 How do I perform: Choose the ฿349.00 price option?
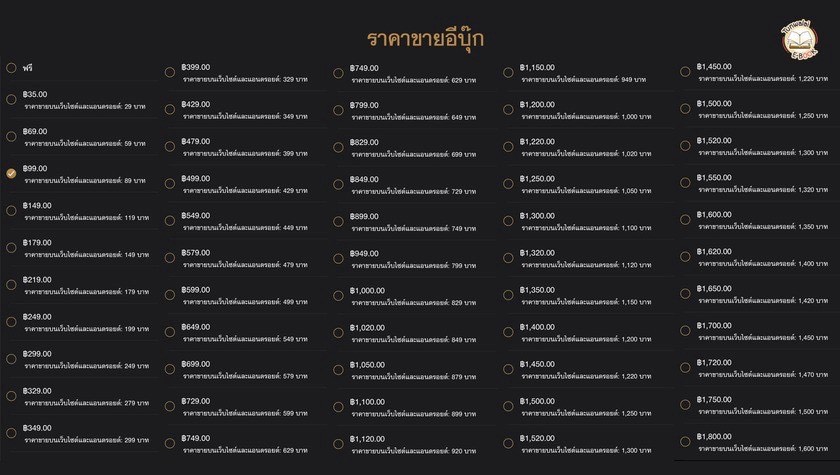11,433
